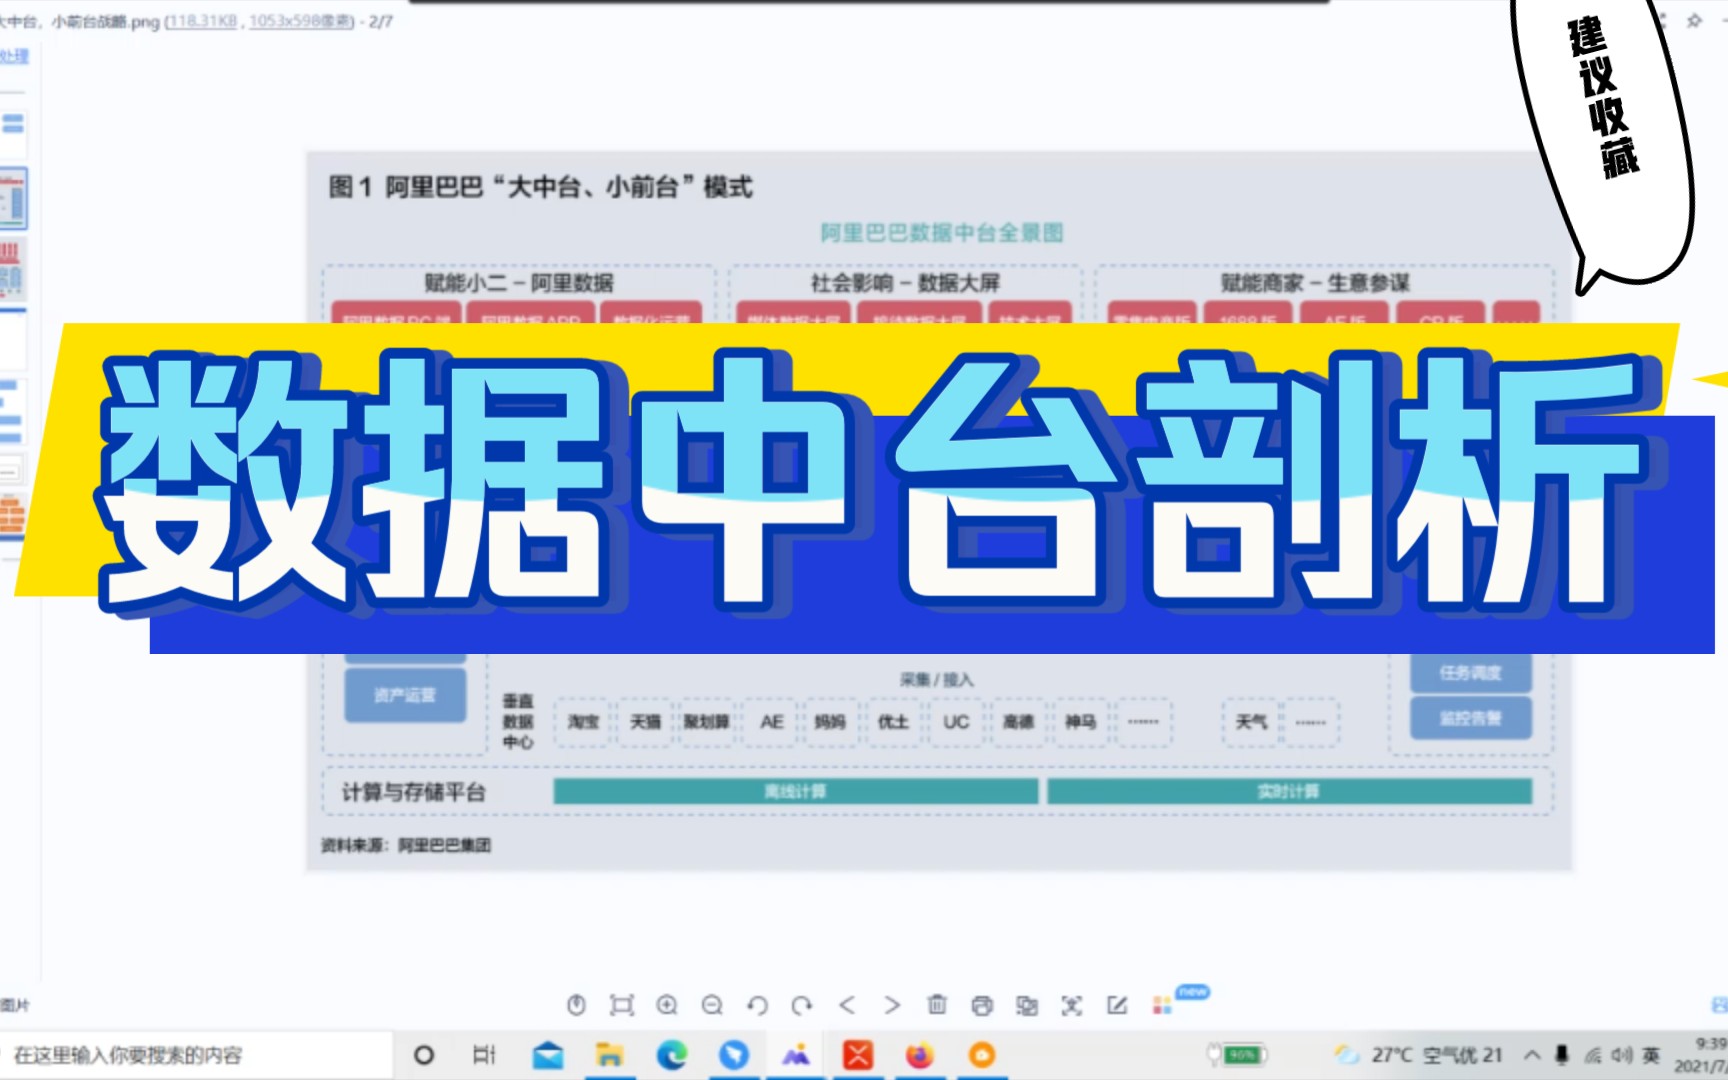Click the taskbar search input box

[x=196, y=1055]
